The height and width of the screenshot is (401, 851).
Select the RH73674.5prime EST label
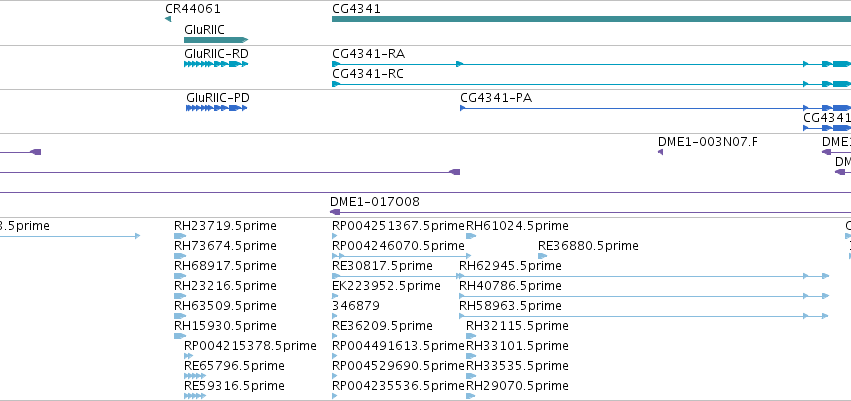click(225, 246)
